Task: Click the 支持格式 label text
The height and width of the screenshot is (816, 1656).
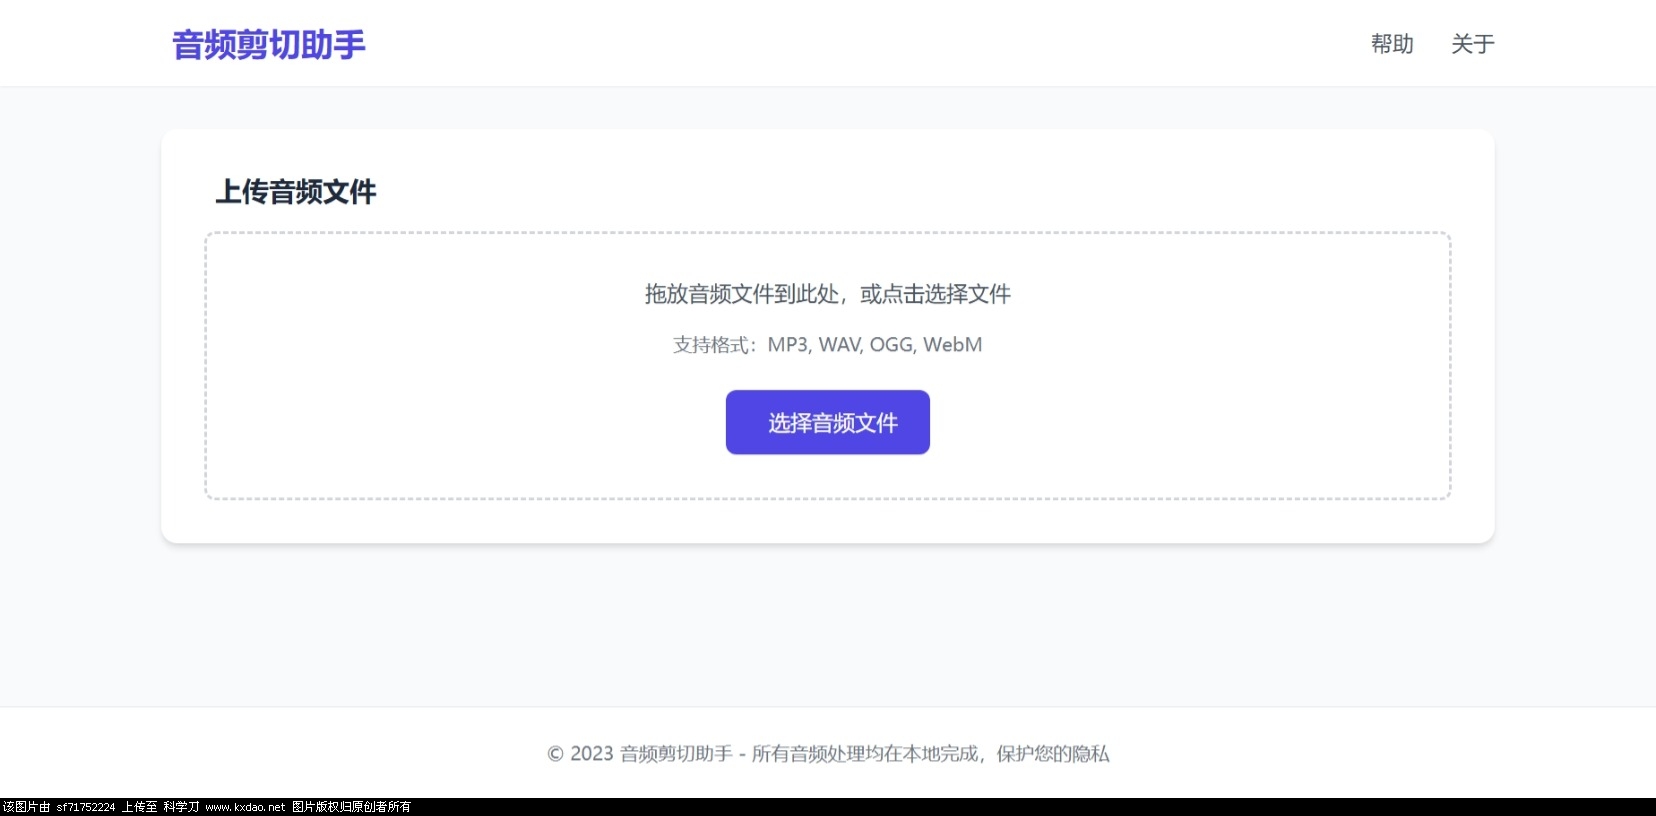Action: (x=711, y=345)
